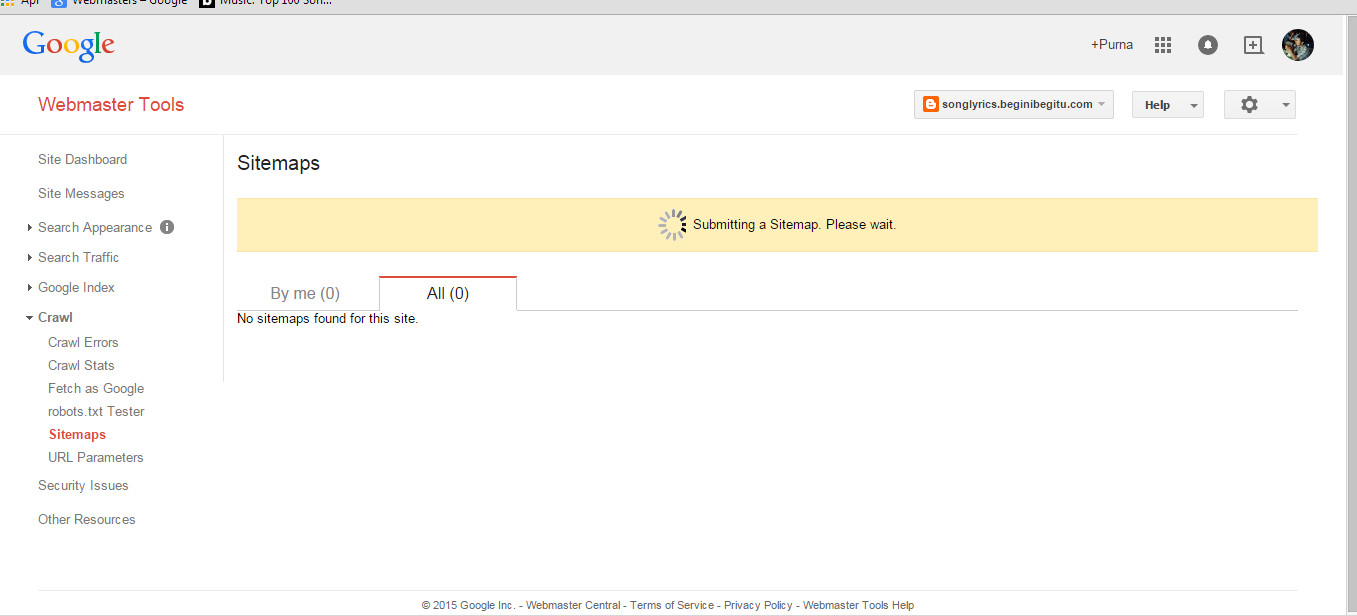The image size is (1357, 616).
Task: Open Crawl Stats page
Action: coord(81,366)
